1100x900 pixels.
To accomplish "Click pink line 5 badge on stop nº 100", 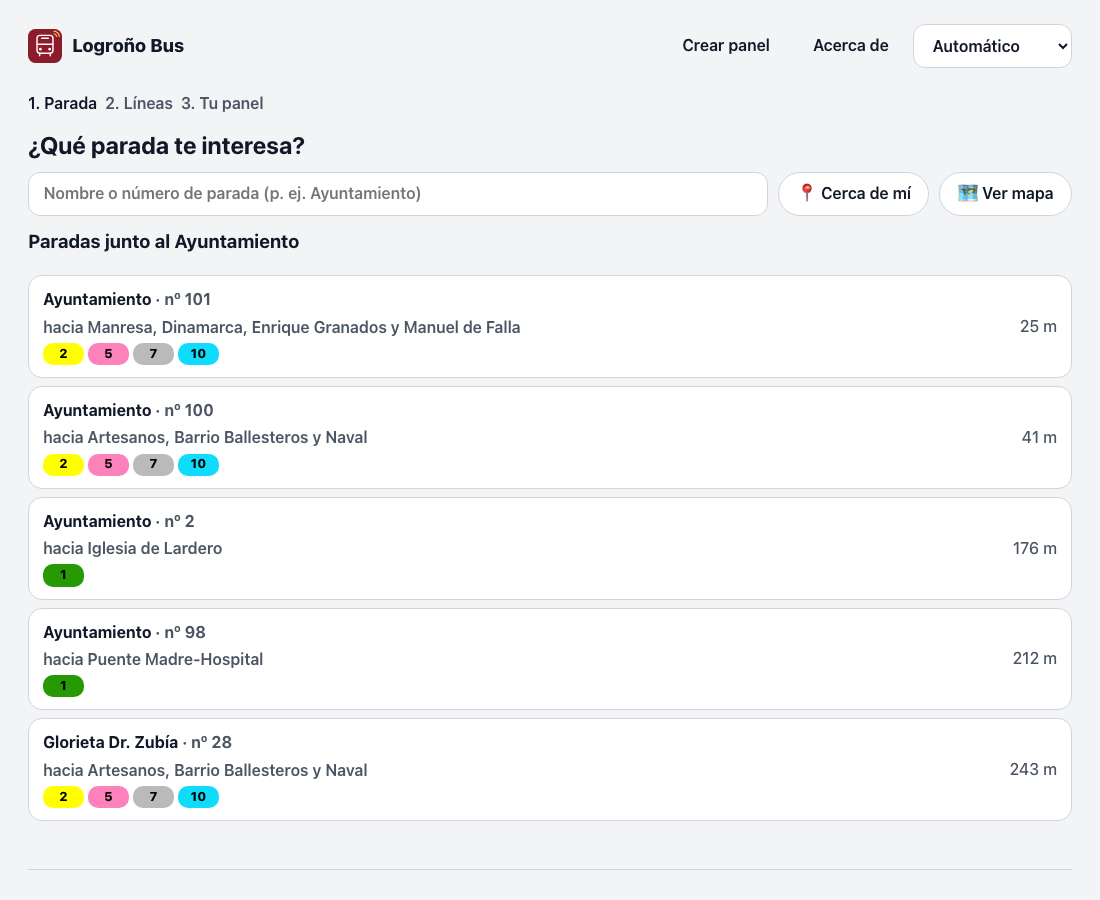I will click(108, 464).
